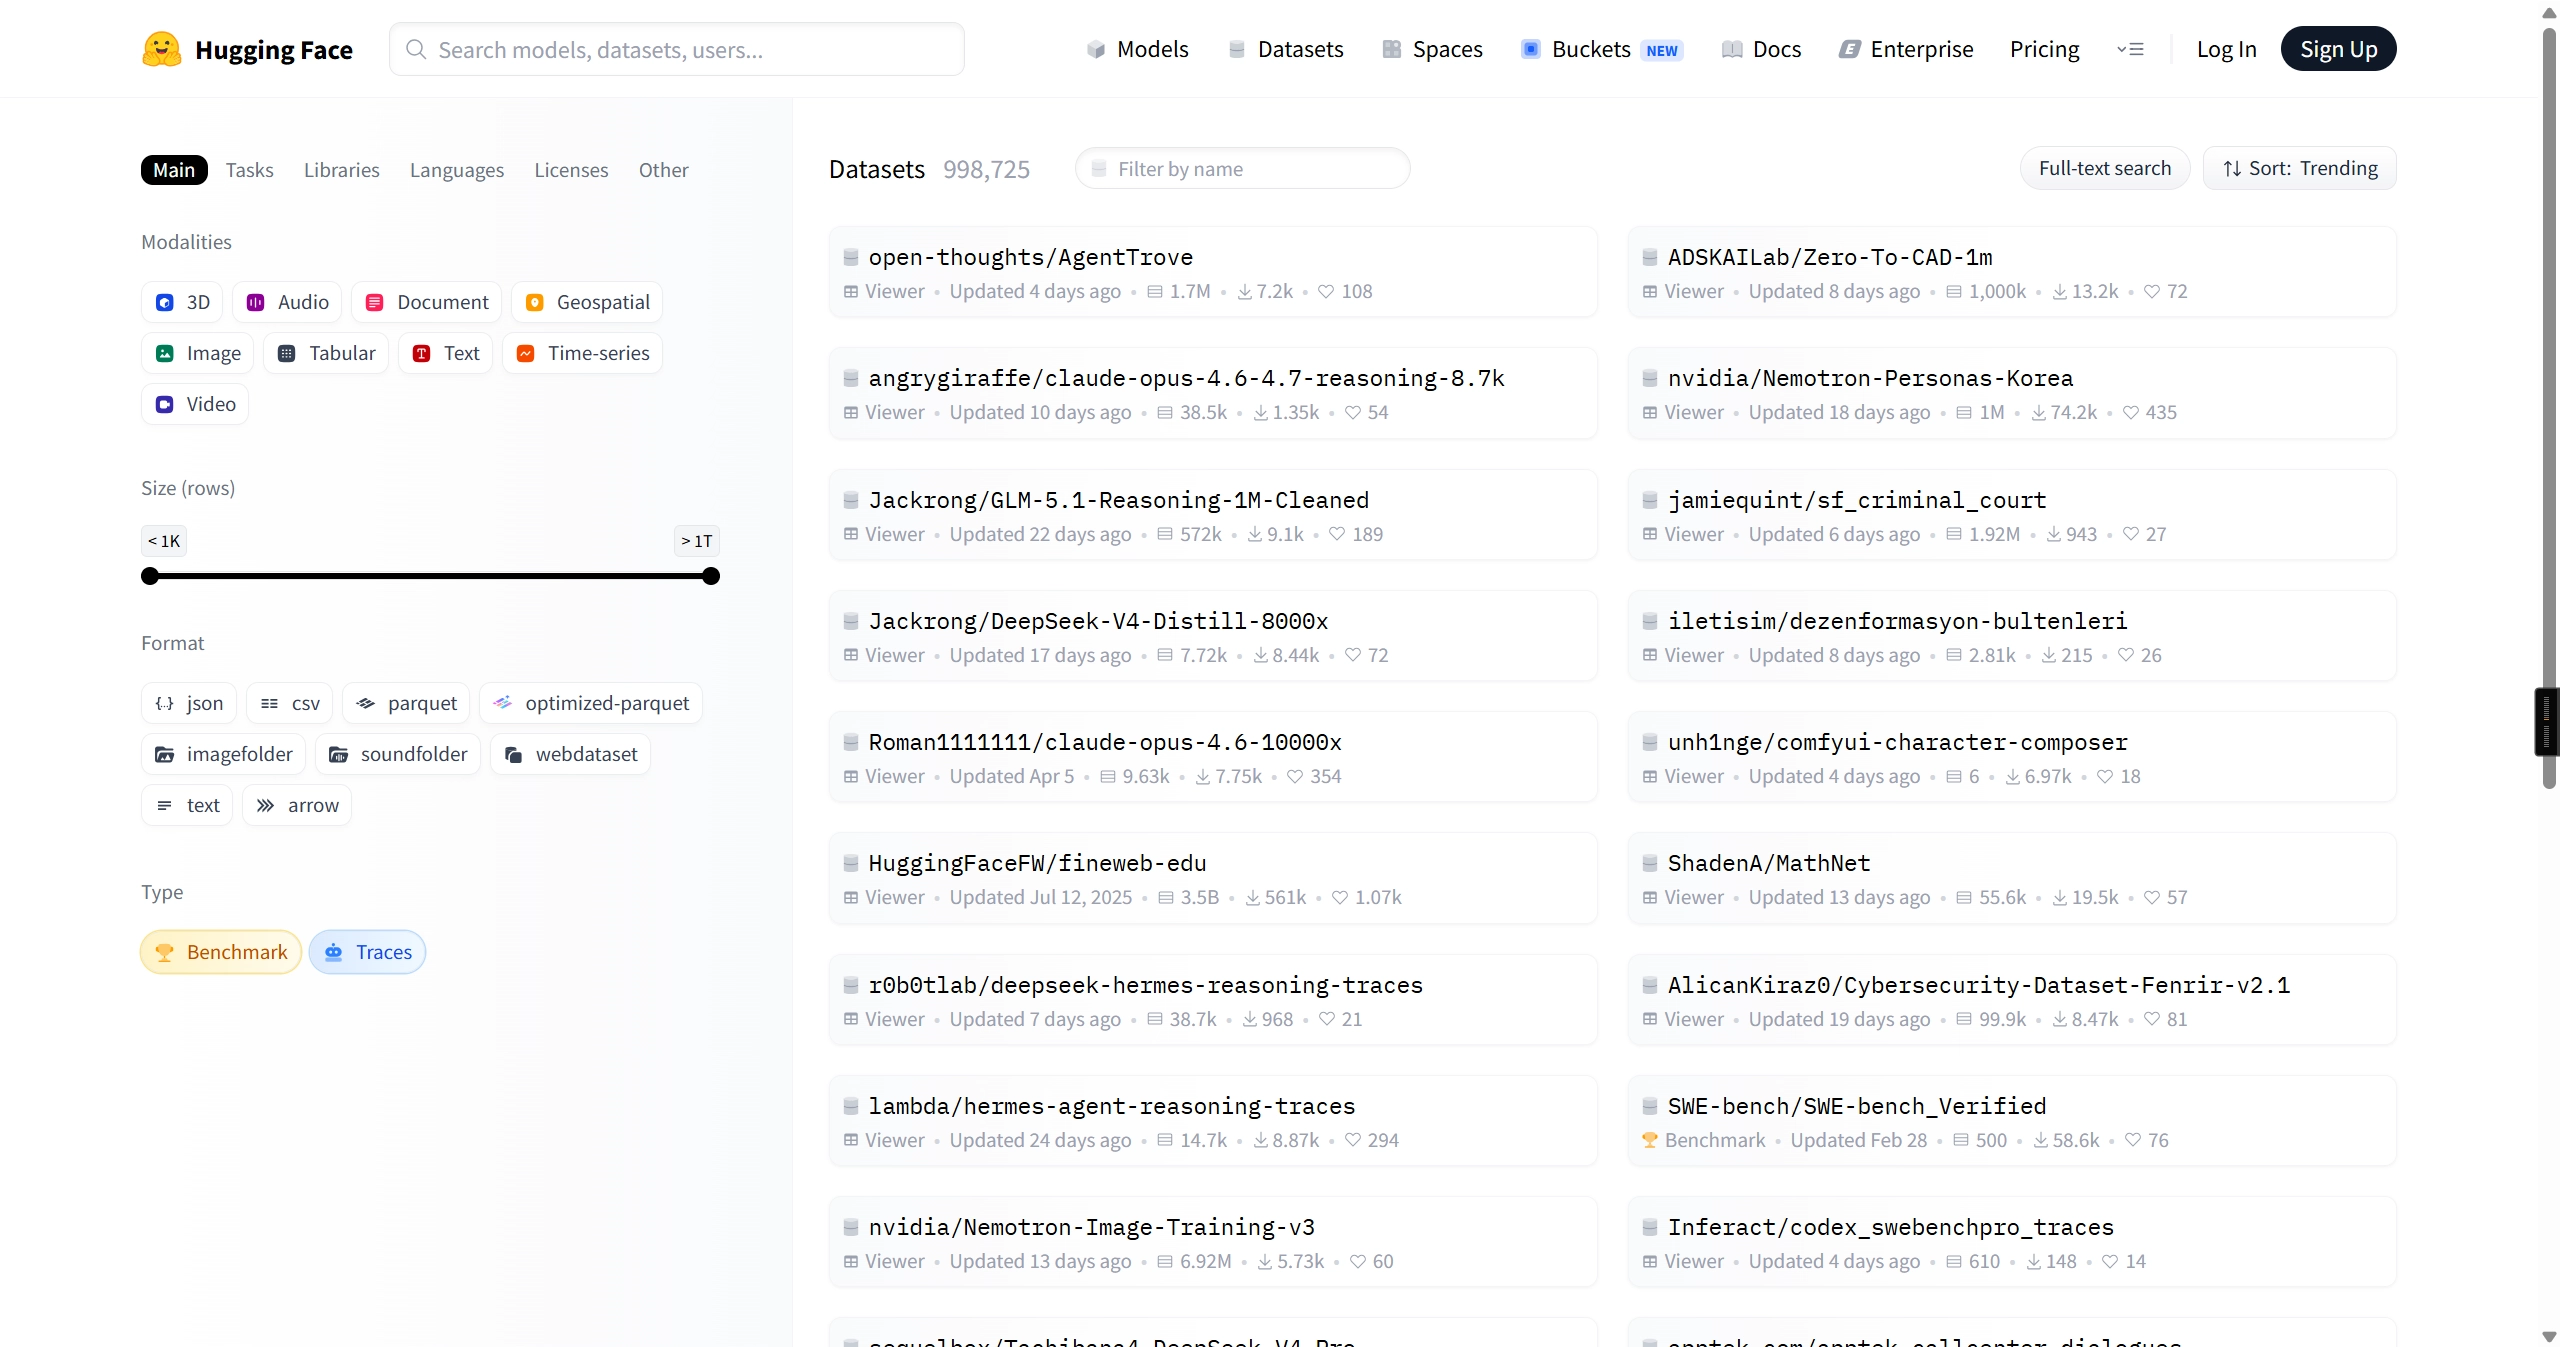Click the ShadenA/MathNet dataset icon
Image resolution: width=2560 pixels, height=1347 pixels.
(x=1650, y=863)
